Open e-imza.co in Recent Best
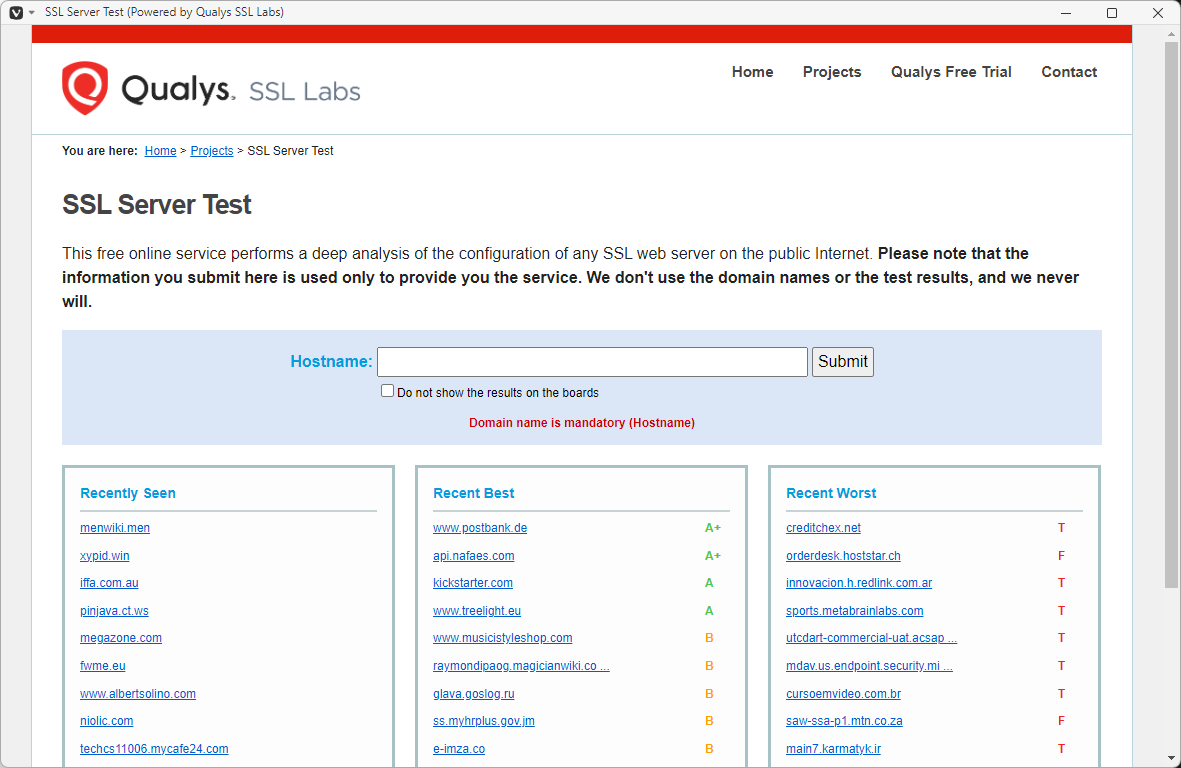The image size is (1181, 768). point(459,748)
